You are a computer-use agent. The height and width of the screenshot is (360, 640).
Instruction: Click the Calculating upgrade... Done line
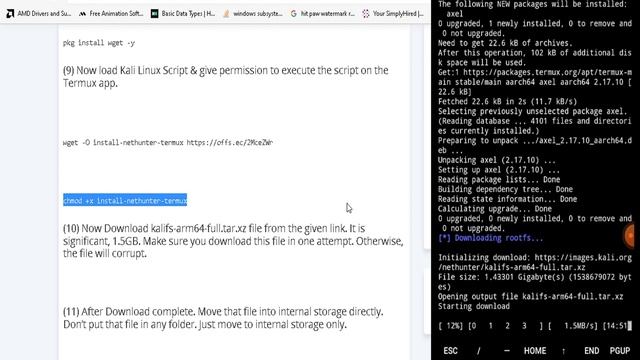pos(495,209)
